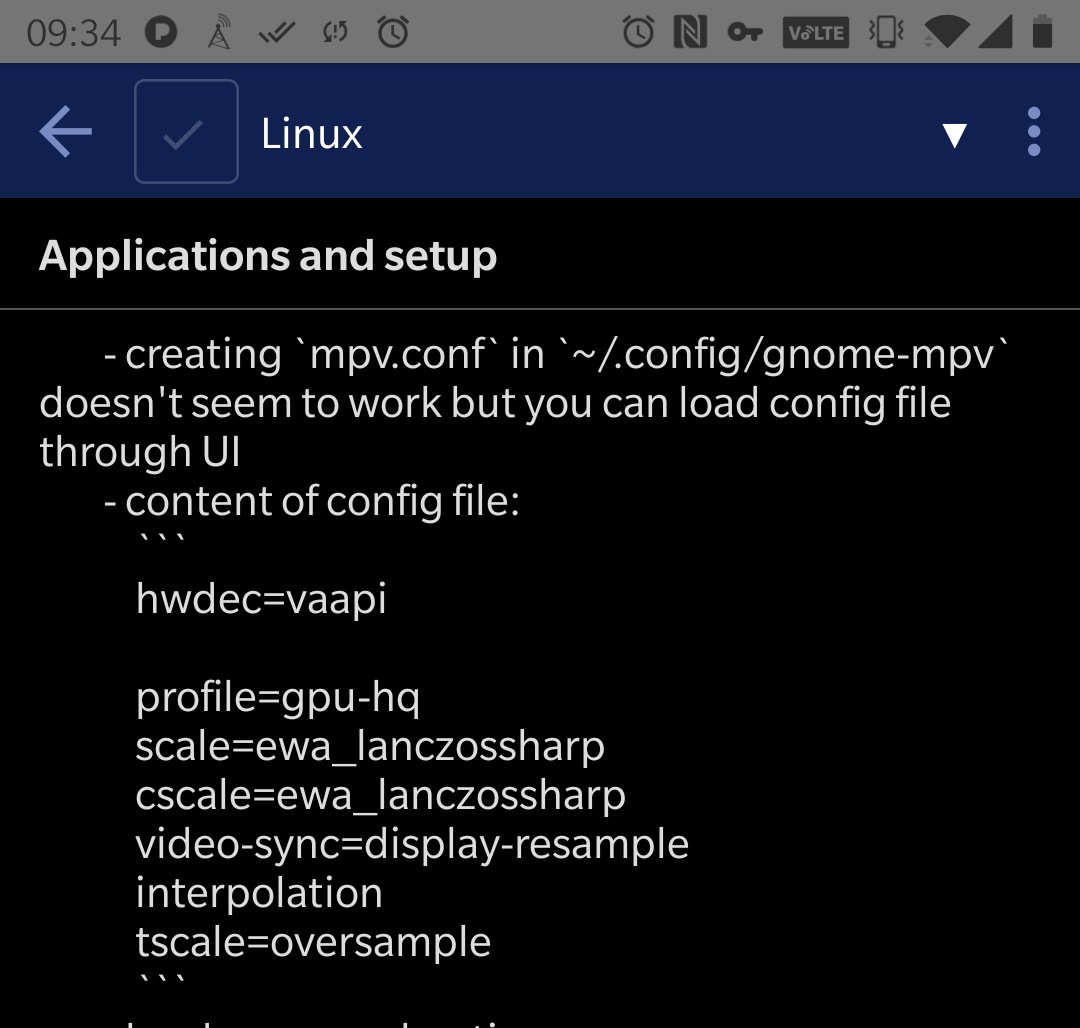Select the battery status icon
The height and width of the screenshot is (1028, 1080).
[1041, 31]
